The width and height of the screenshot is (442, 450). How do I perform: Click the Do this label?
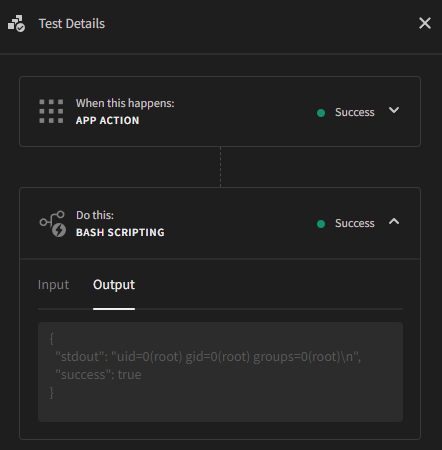coord(95,215)
